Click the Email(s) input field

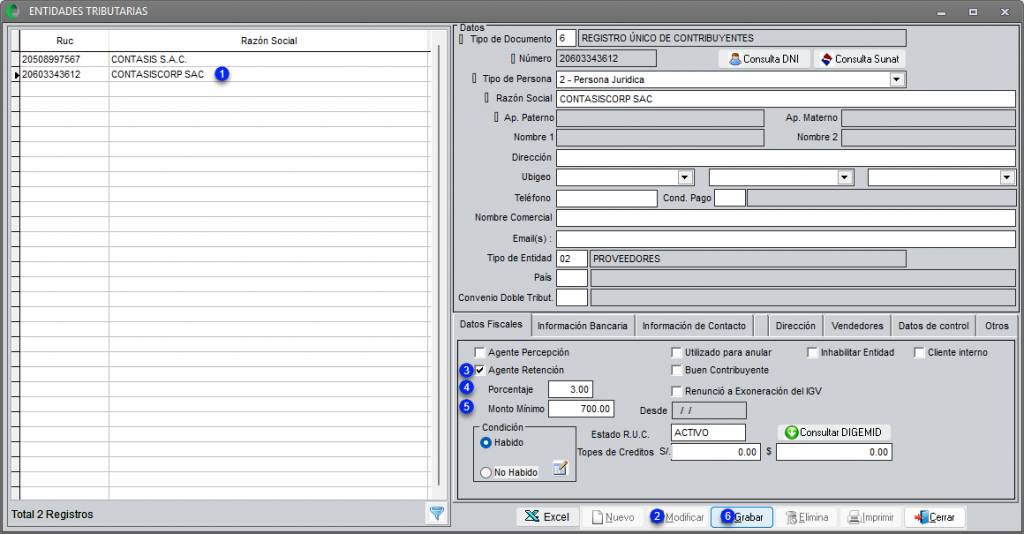tap(786, 238)
